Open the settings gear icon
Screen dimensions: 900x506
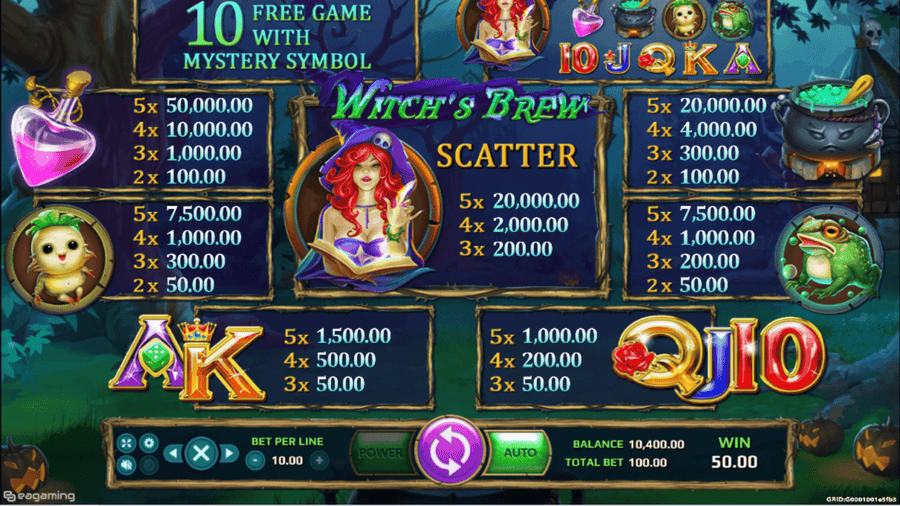coord(149,443)
